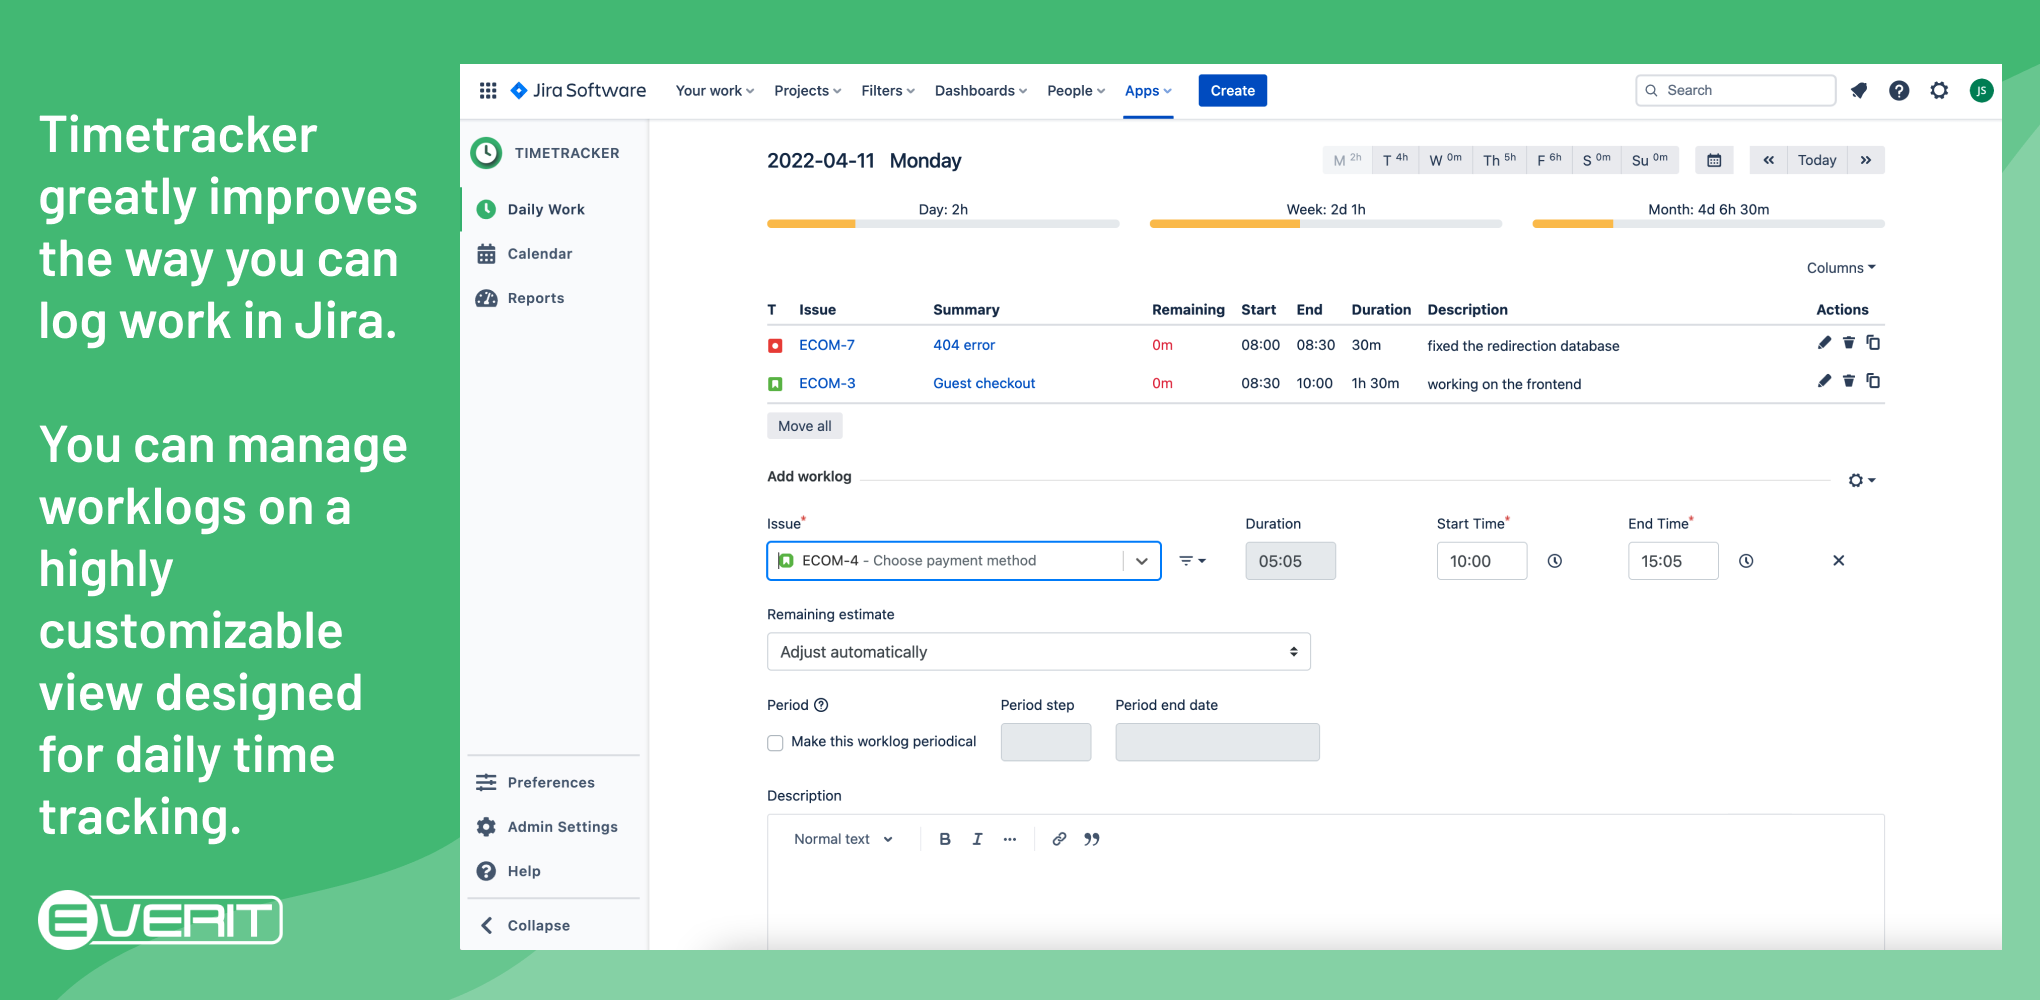
Task: Open the Filters dropdown
Action: [888, 91]
